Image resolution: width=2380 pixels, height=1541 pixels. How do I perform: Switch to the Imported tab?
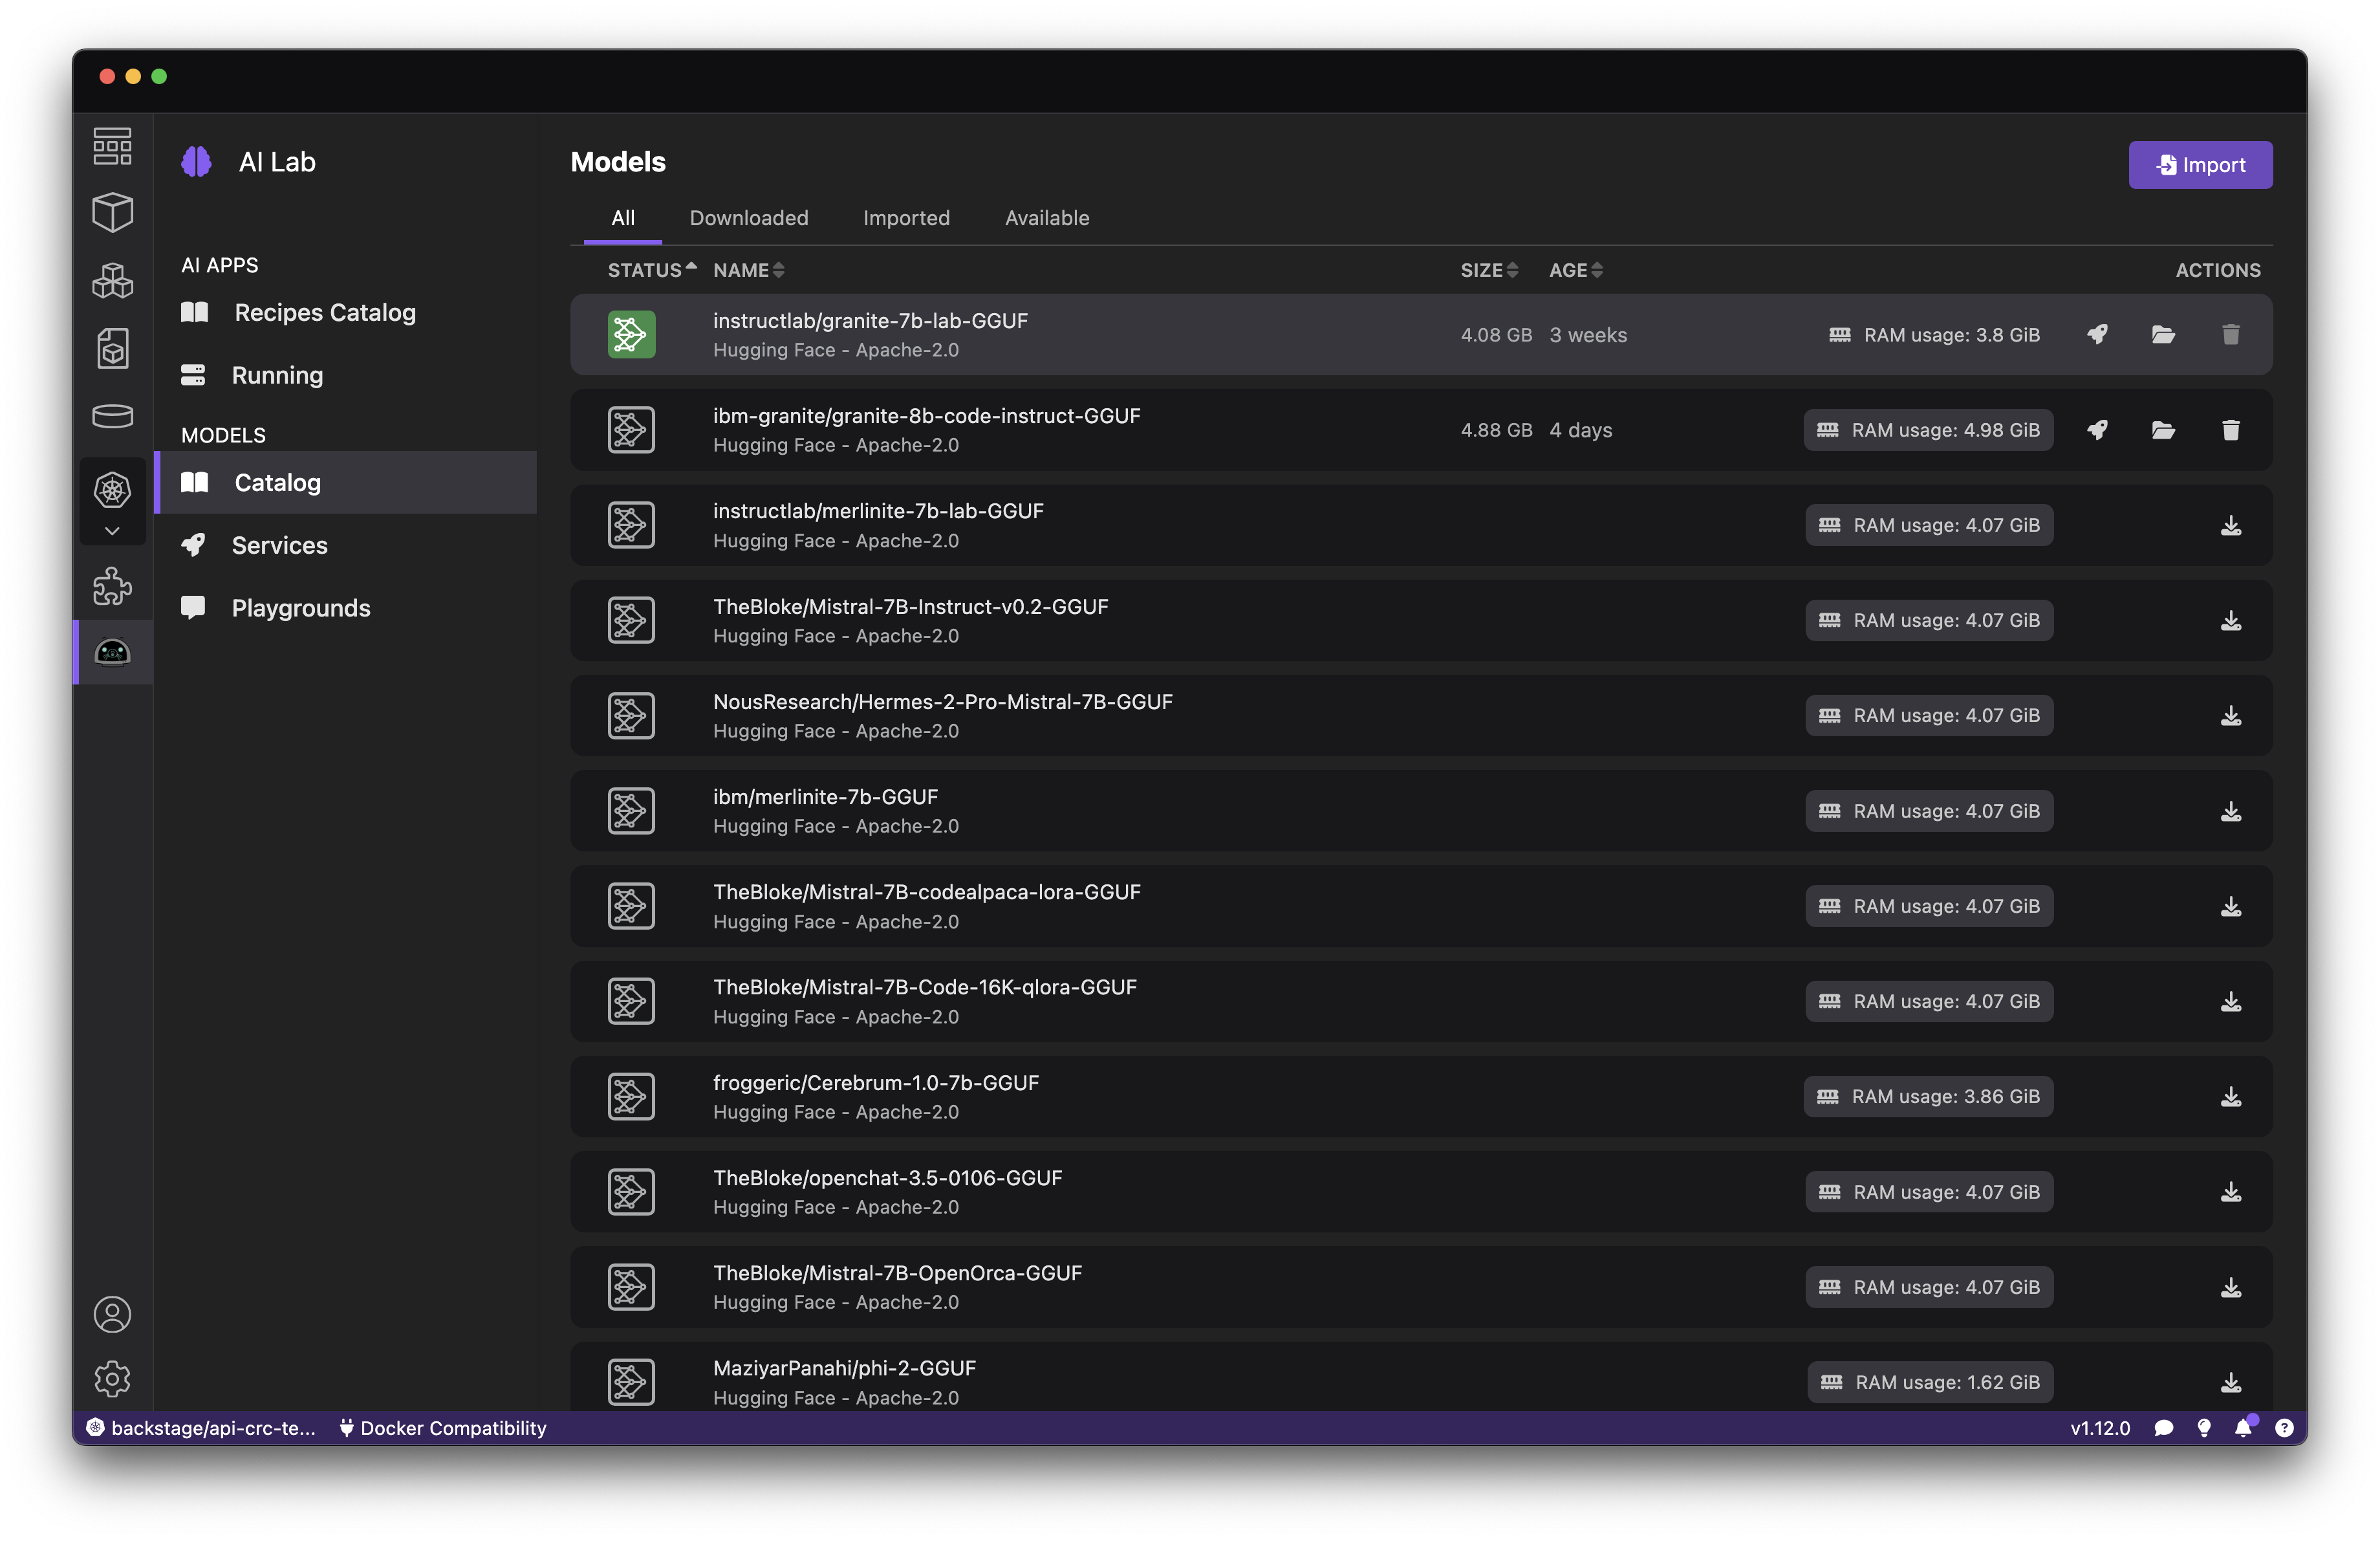point(906,218)
